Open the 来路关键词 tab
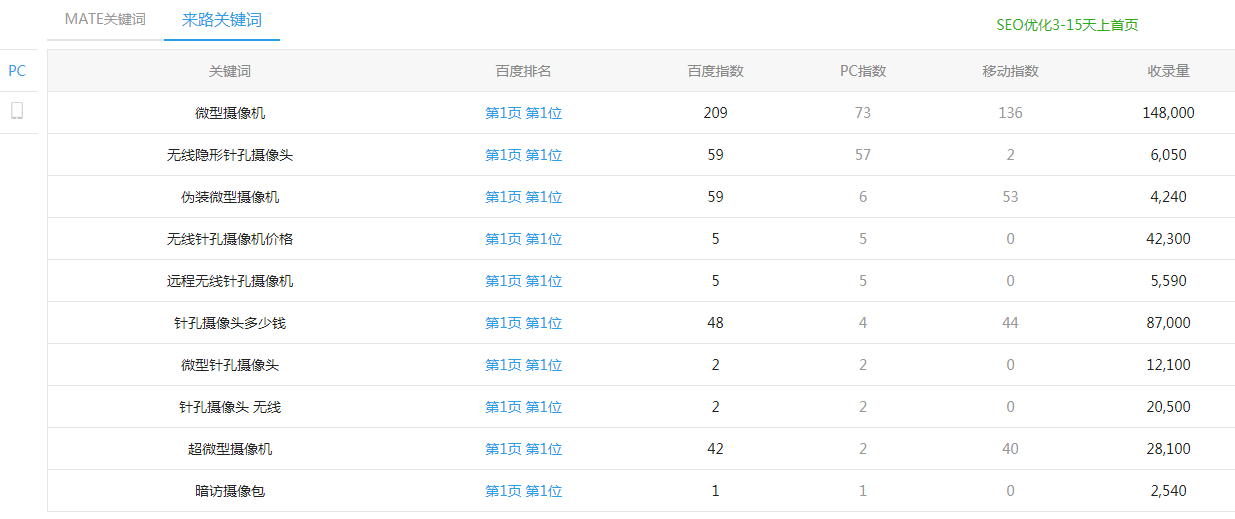1235x519 pixels. click(222, 19)
